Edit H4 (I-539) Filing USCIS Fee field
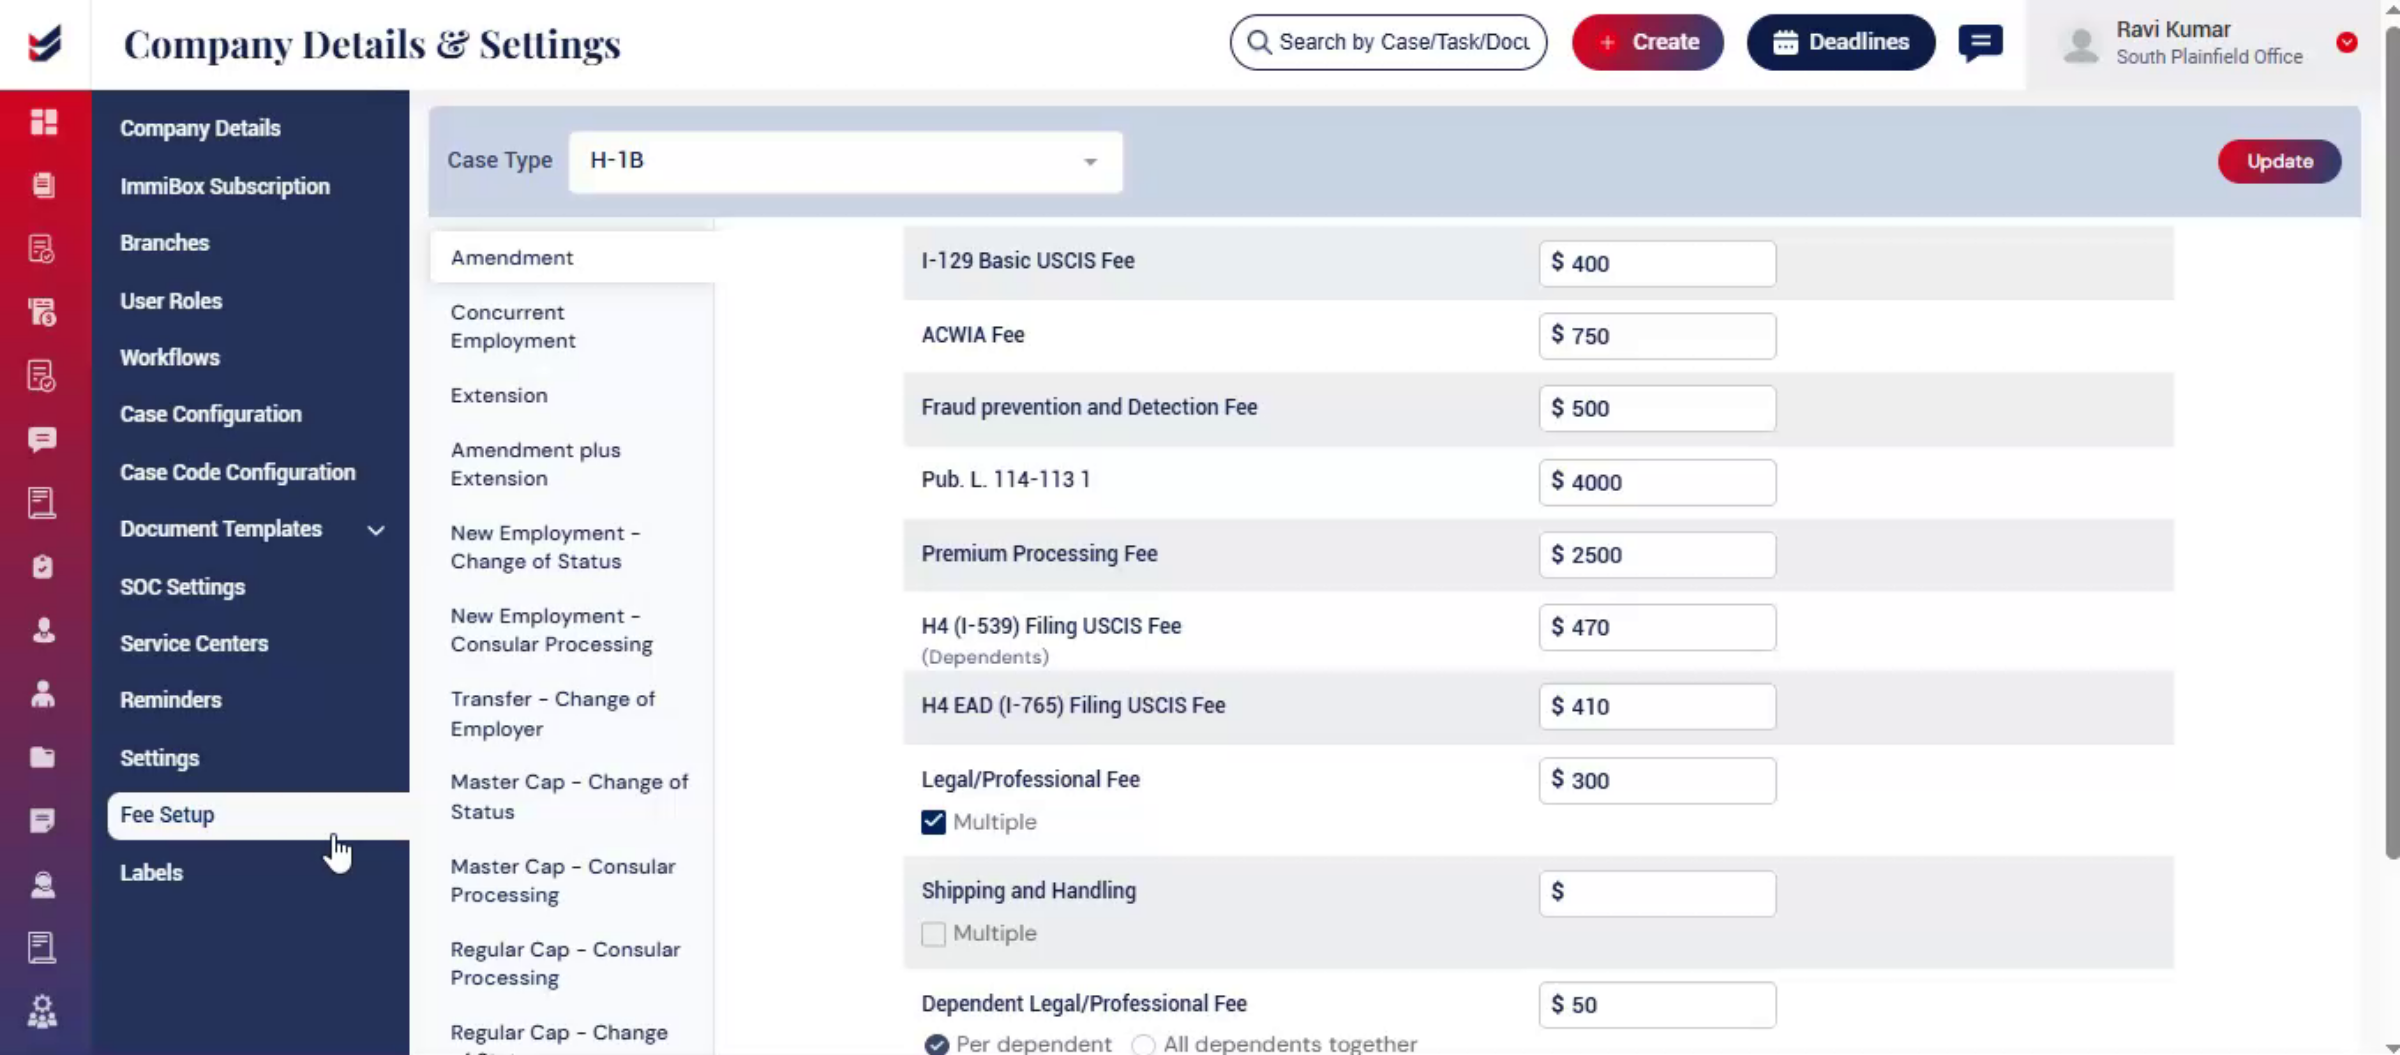Viewport: 2400px width, 1055px height. pos(1657,627)
